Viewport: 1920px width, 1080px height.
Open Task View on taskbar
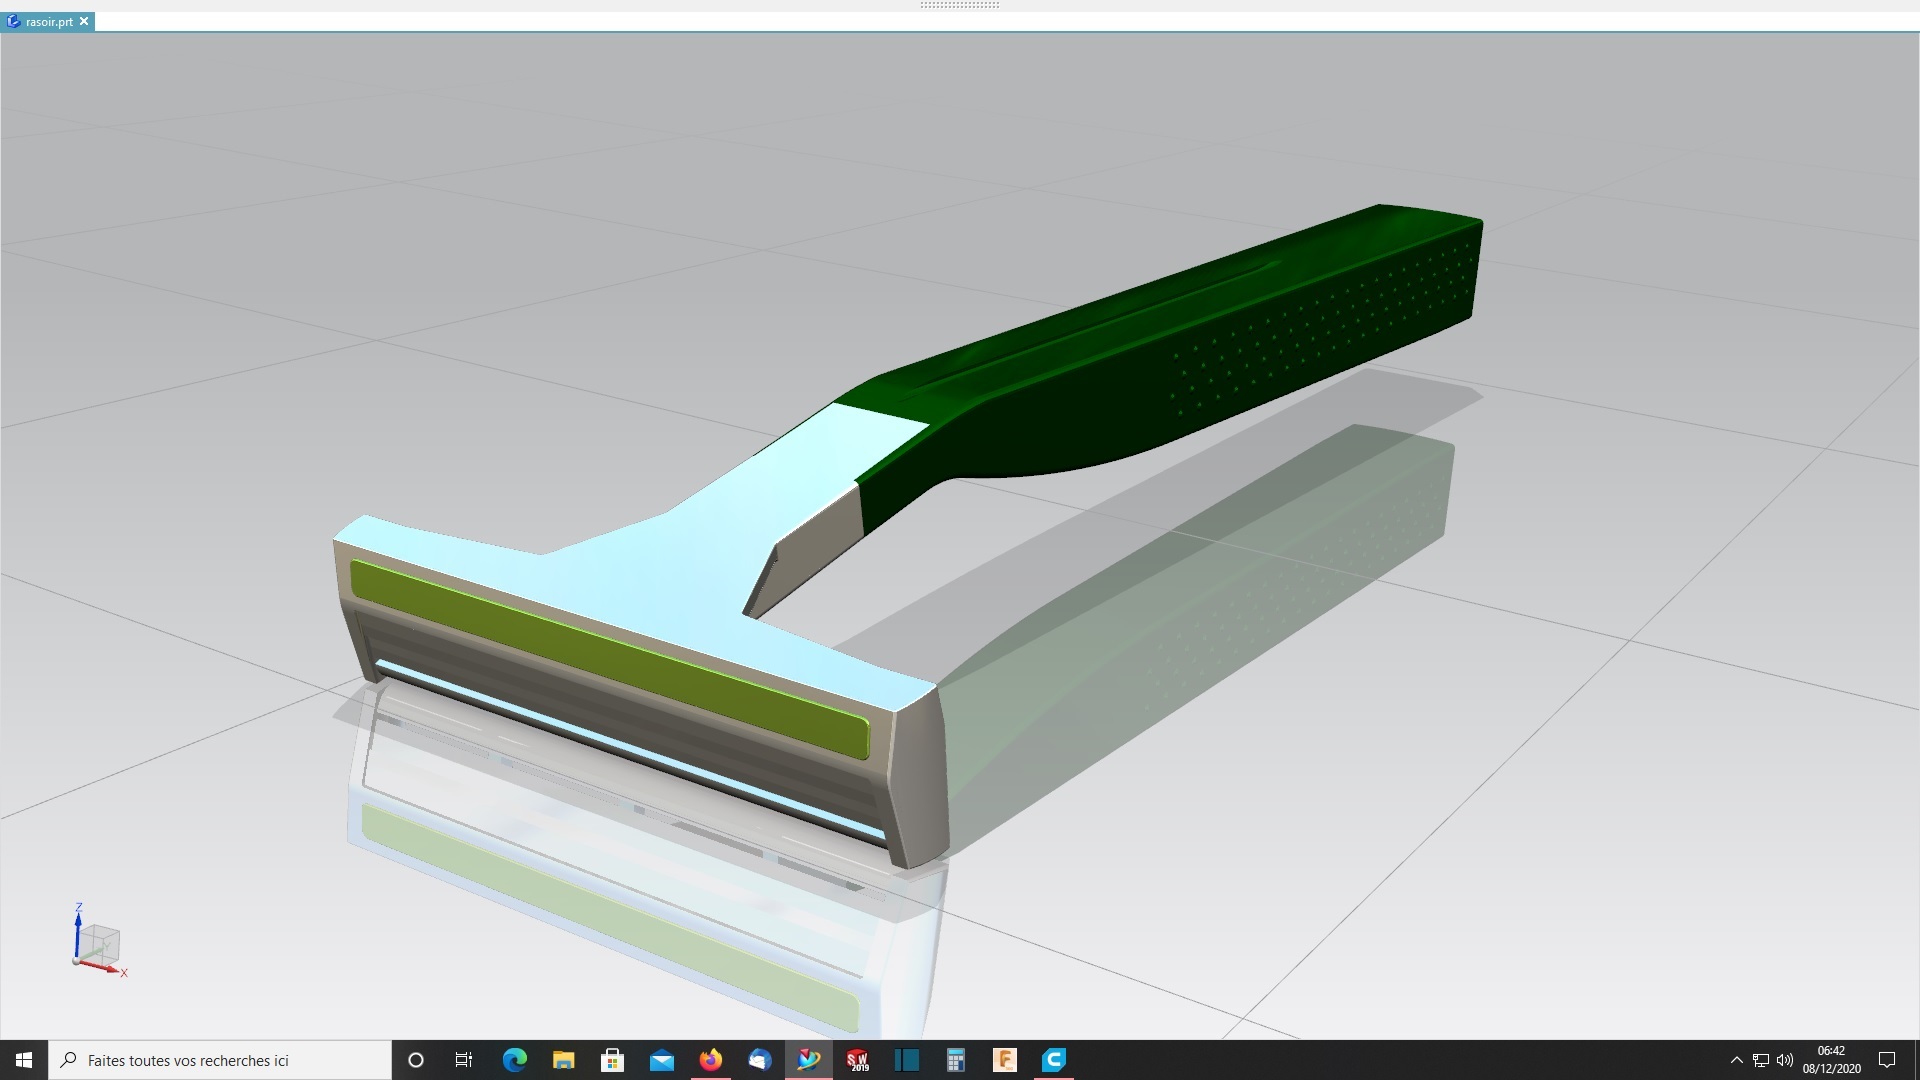[x=464, y=1060]
